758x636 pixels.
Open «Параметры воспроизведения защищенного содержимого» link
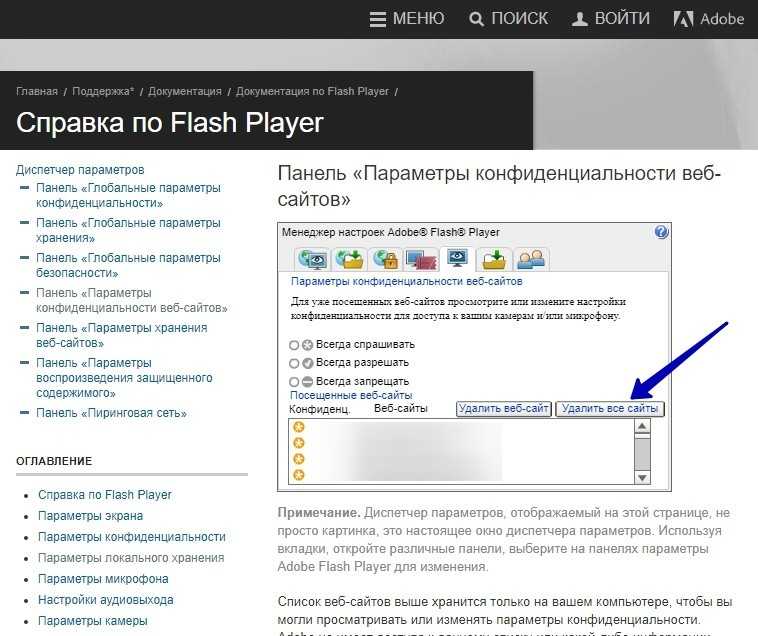124,378
